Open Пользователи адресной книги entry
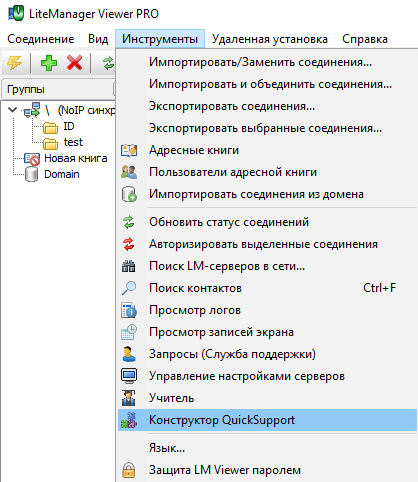Image resolution: width=418 pixels, height=482 pixels. (267, 172)
